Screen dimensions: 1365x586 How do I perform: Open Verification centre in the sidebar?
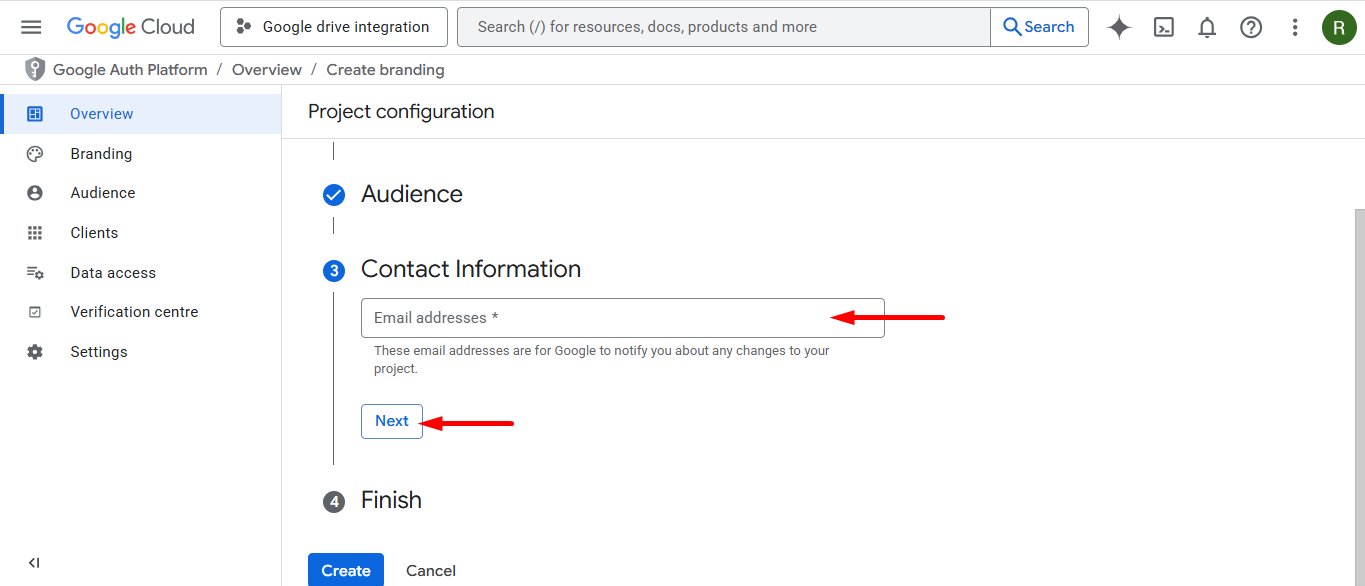point(134,312)
